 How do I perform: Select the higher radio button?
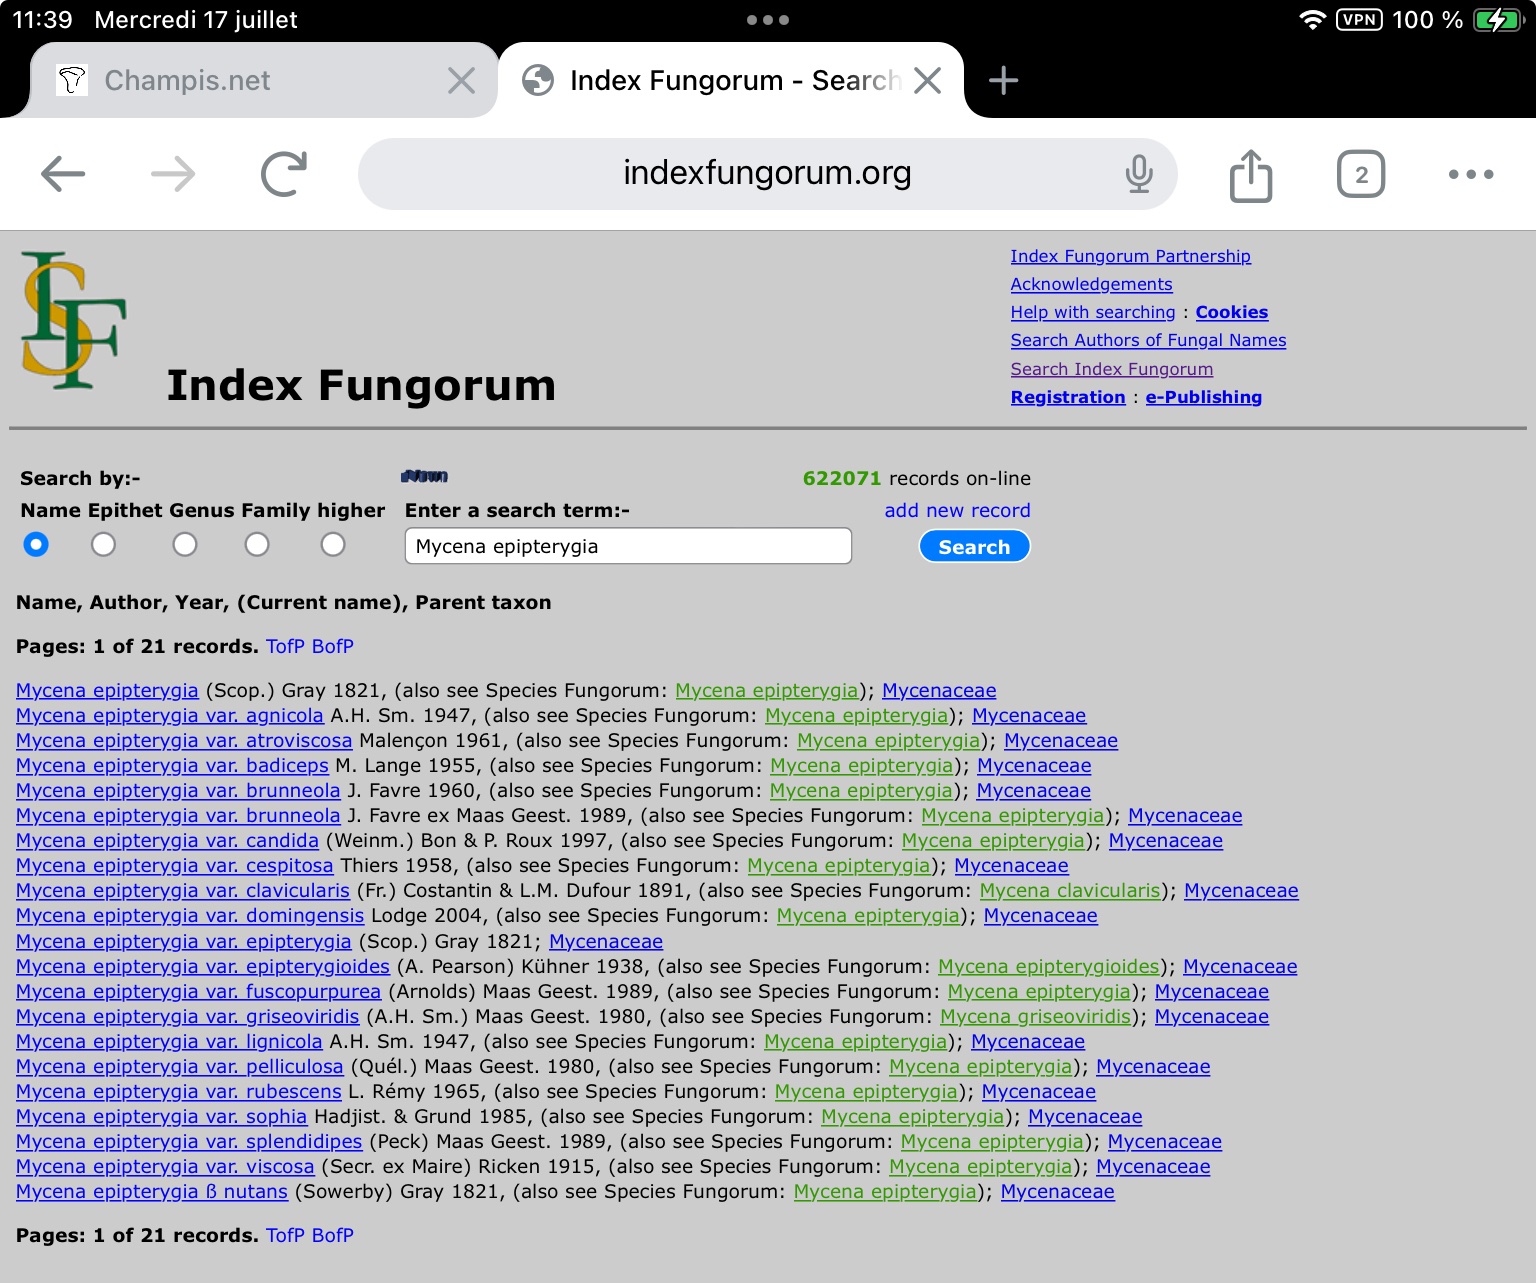coord(333,544)
